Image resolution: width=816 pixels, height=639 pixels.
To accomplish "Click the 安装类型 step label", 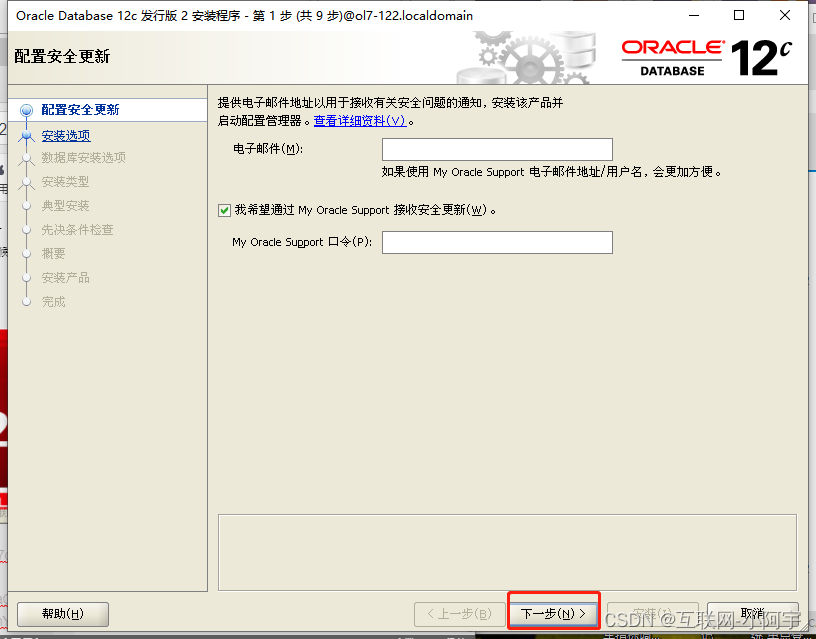I will 65,182.
